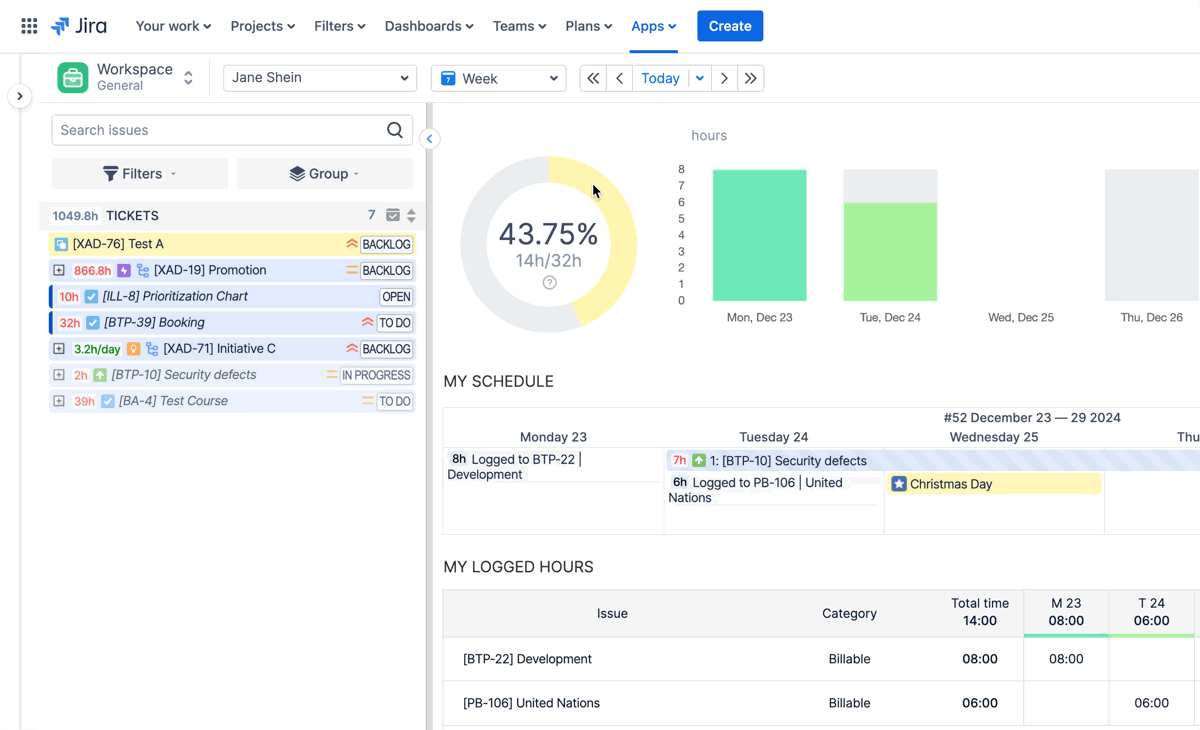The width and height of the screenshot is (1200, 730).
Task: Go to next week arrow
Action: [725, 78]
